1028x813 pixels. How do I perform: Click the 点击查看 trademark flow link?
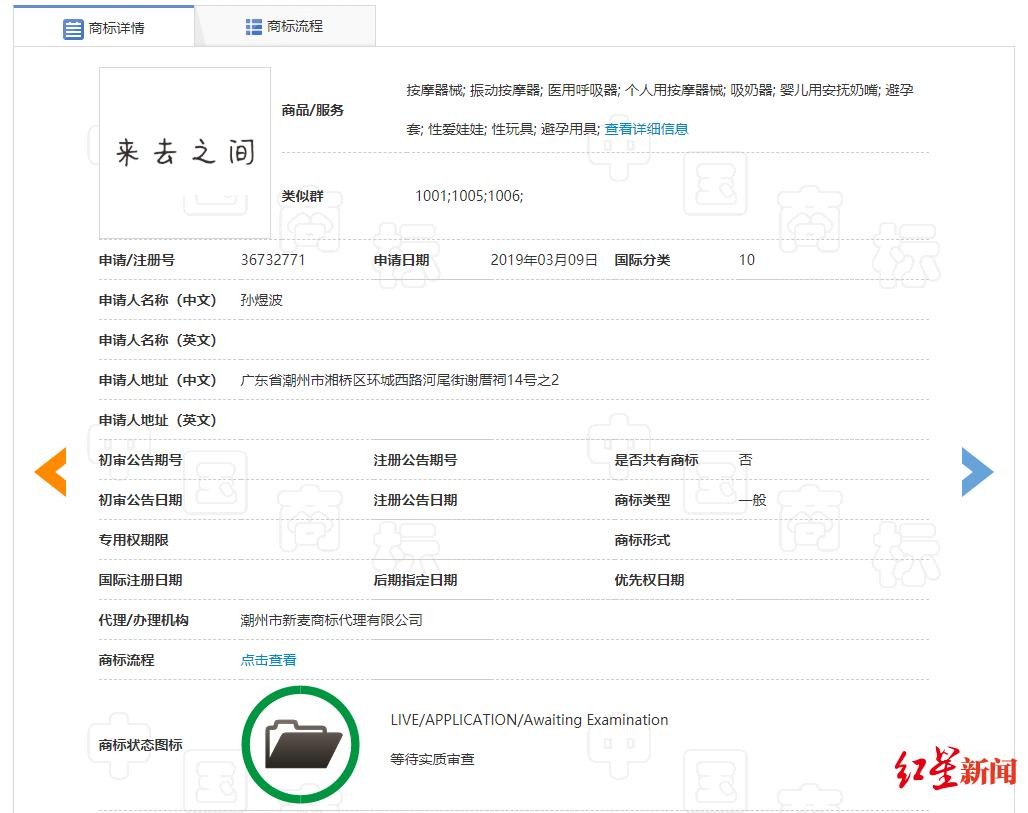click(x=268, y=660)
